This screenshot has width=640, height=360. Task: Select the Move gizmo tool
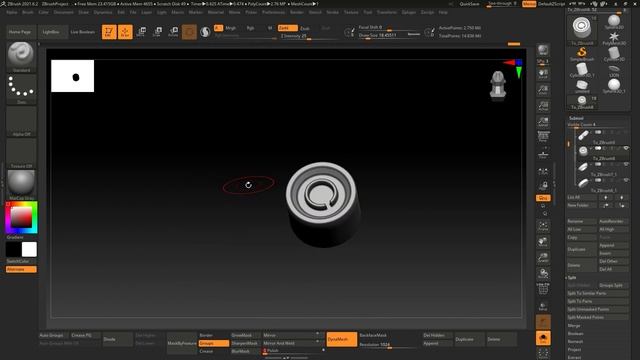[141, 32]
